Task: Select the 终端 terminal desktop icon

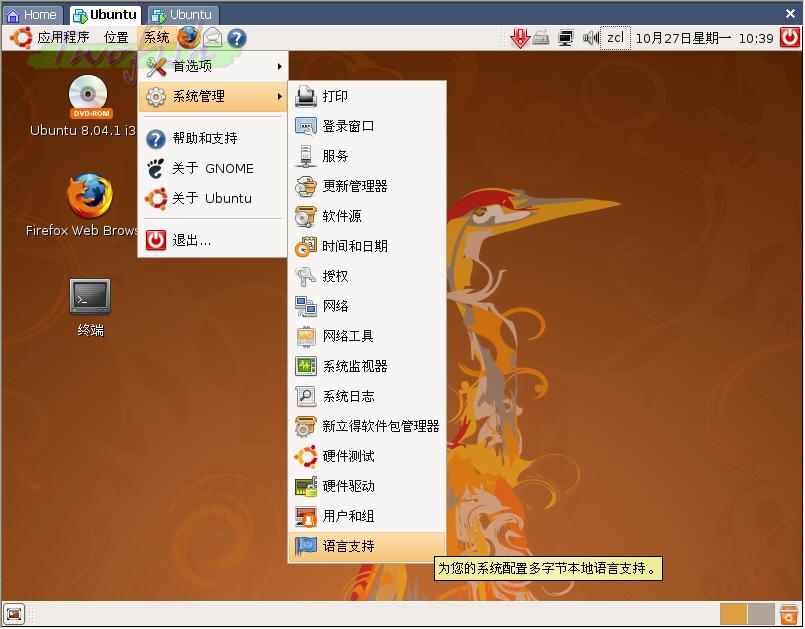Action: click(x=90, y=308)
